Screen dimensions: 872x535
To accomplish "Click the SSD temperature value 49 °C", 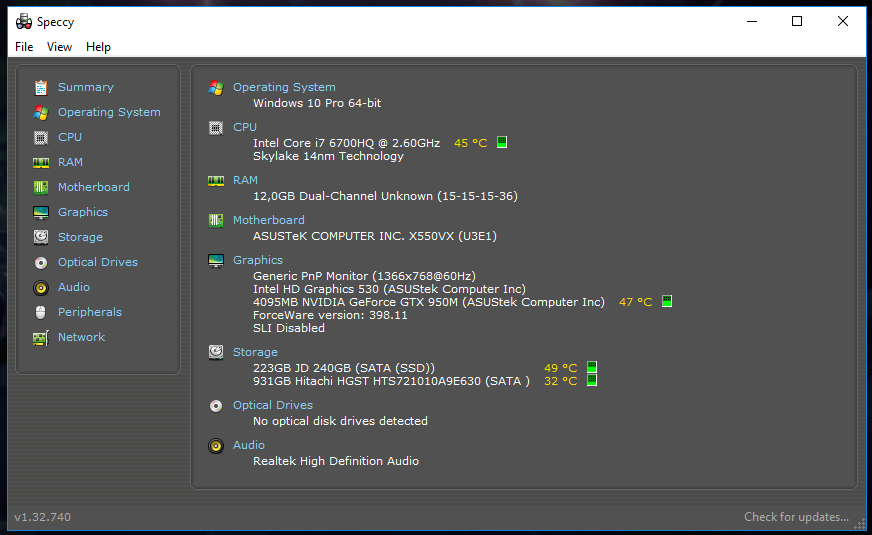I will click(x=561, y=368).
